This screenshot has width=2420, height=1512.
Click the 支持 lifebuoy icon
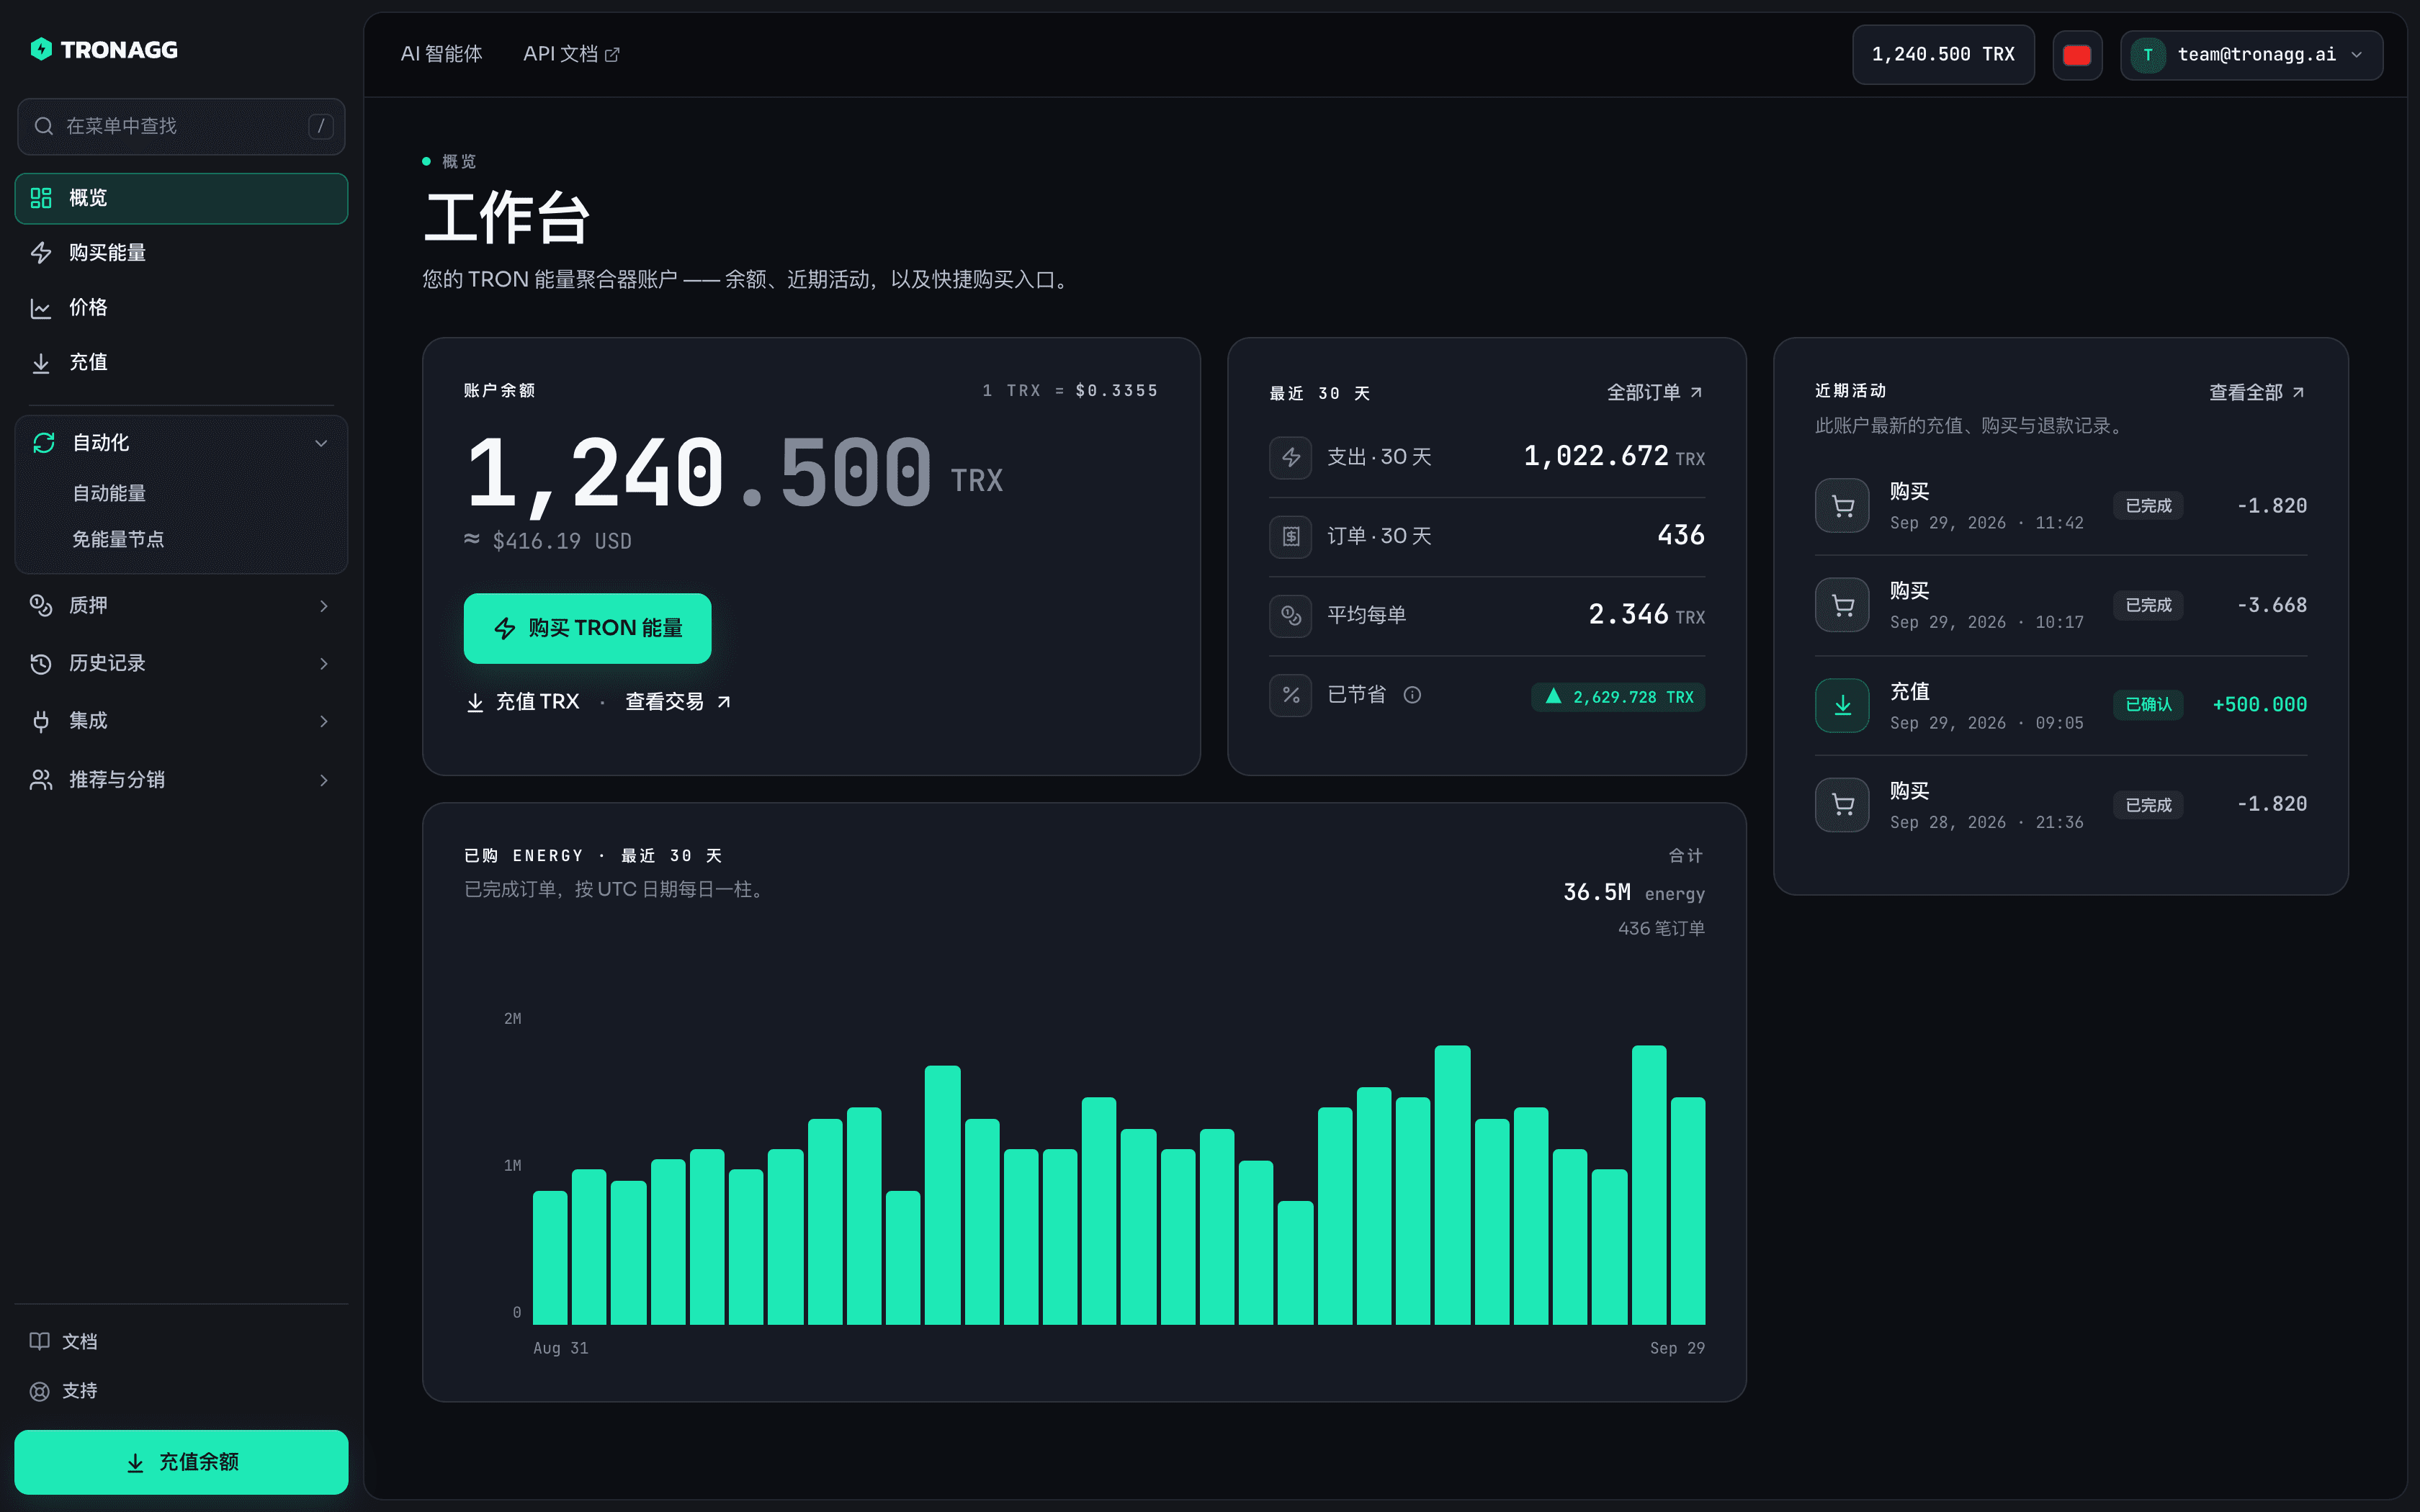tap(40, 1391)
